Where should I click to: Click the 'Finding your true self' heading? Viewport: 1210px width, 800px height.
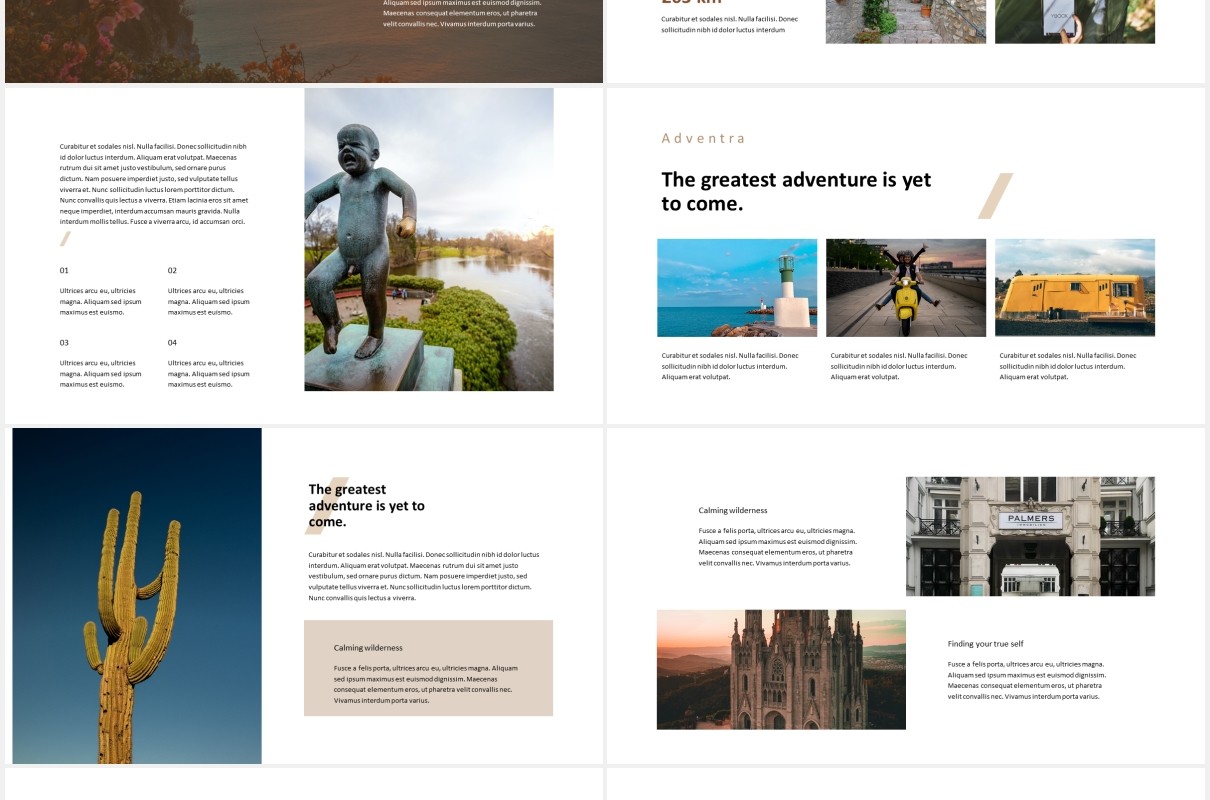(985, 644)
